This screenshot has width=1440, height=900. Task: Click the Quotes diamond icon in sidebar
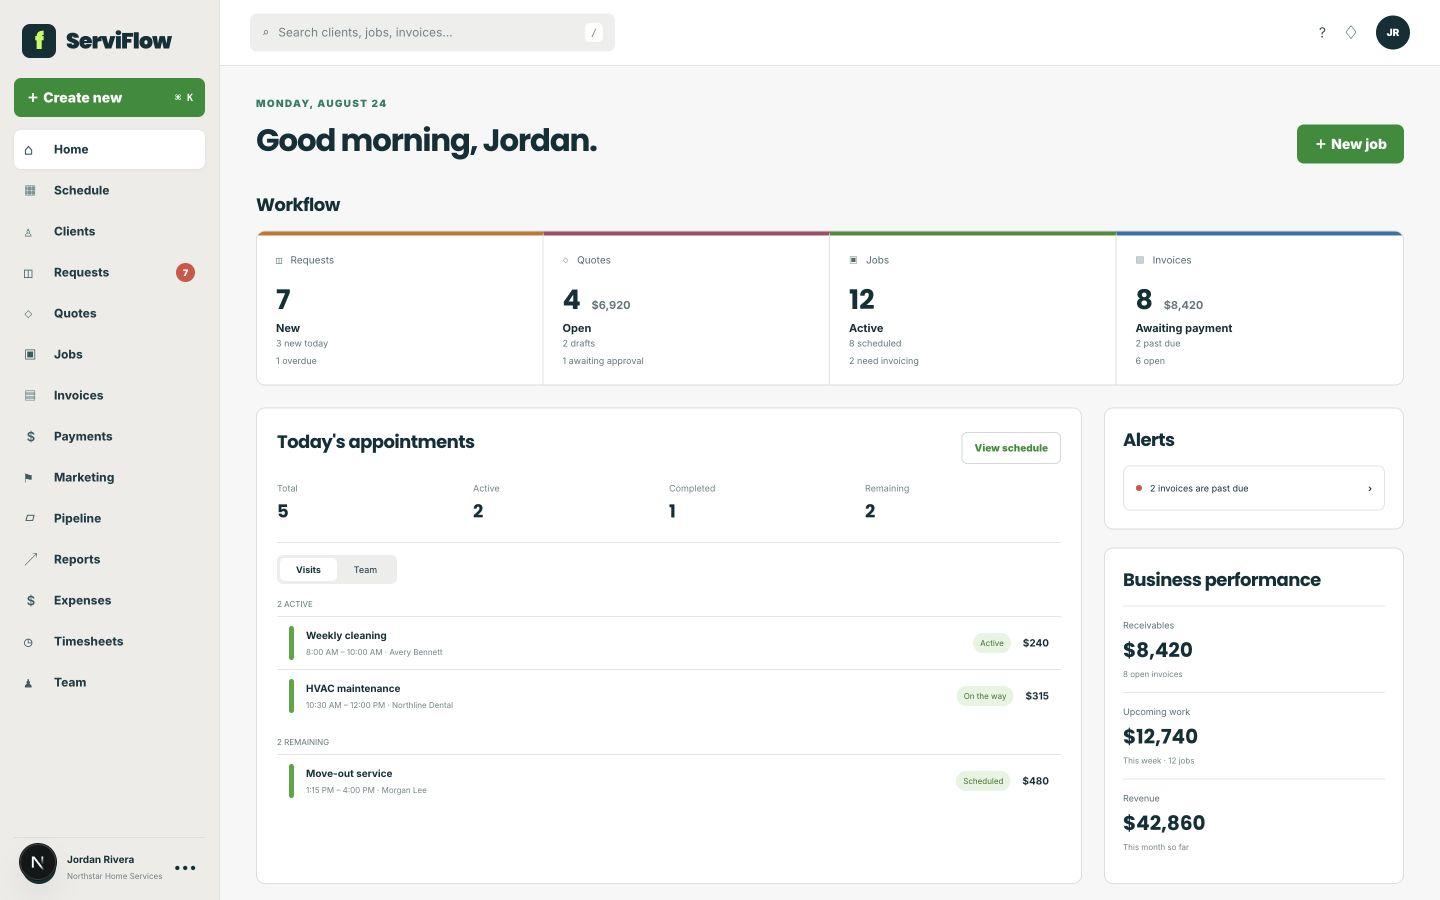coord(29,314)
